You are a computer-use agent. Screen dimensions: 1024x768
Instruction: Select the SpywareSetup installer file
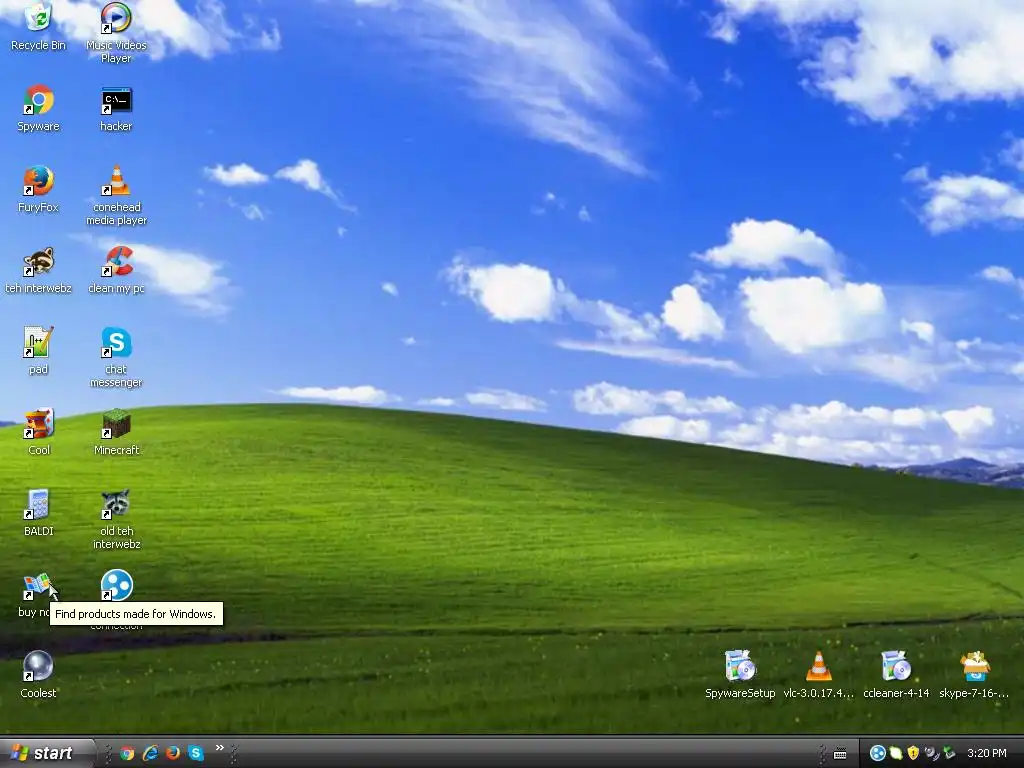(x=740, y=675)
